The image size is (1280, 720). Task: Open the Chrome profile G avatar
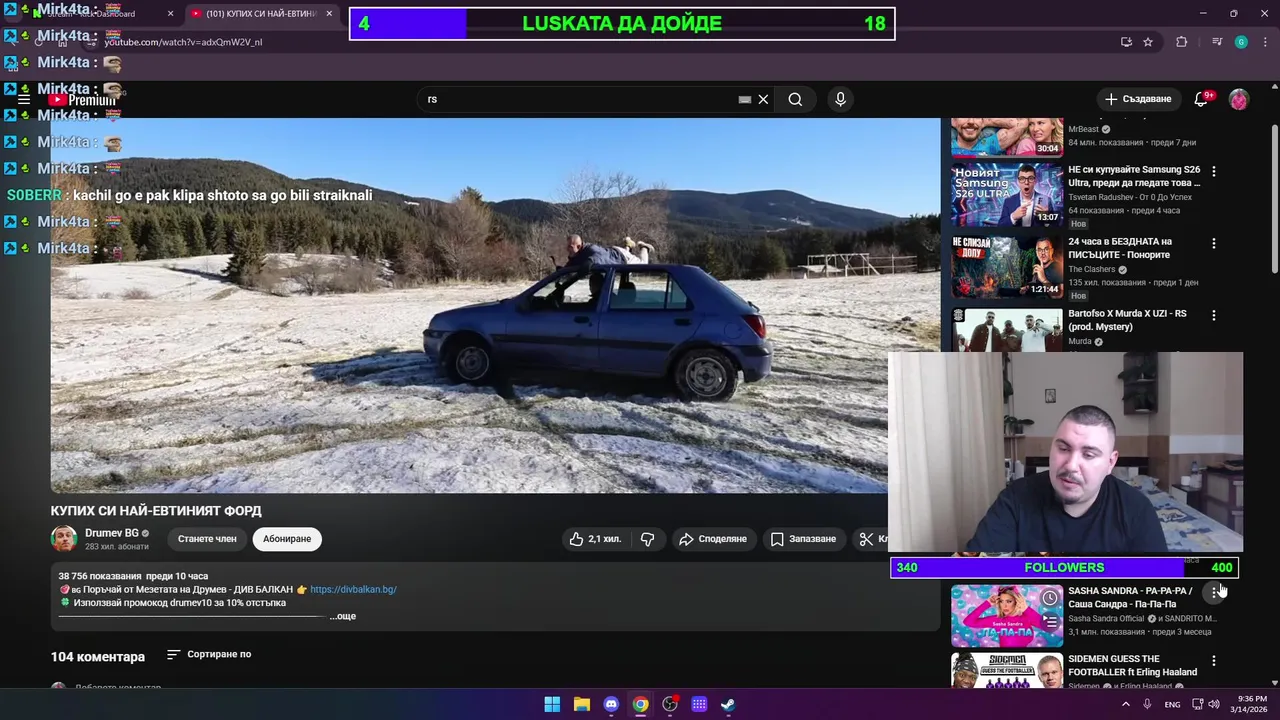(1241, 42)
